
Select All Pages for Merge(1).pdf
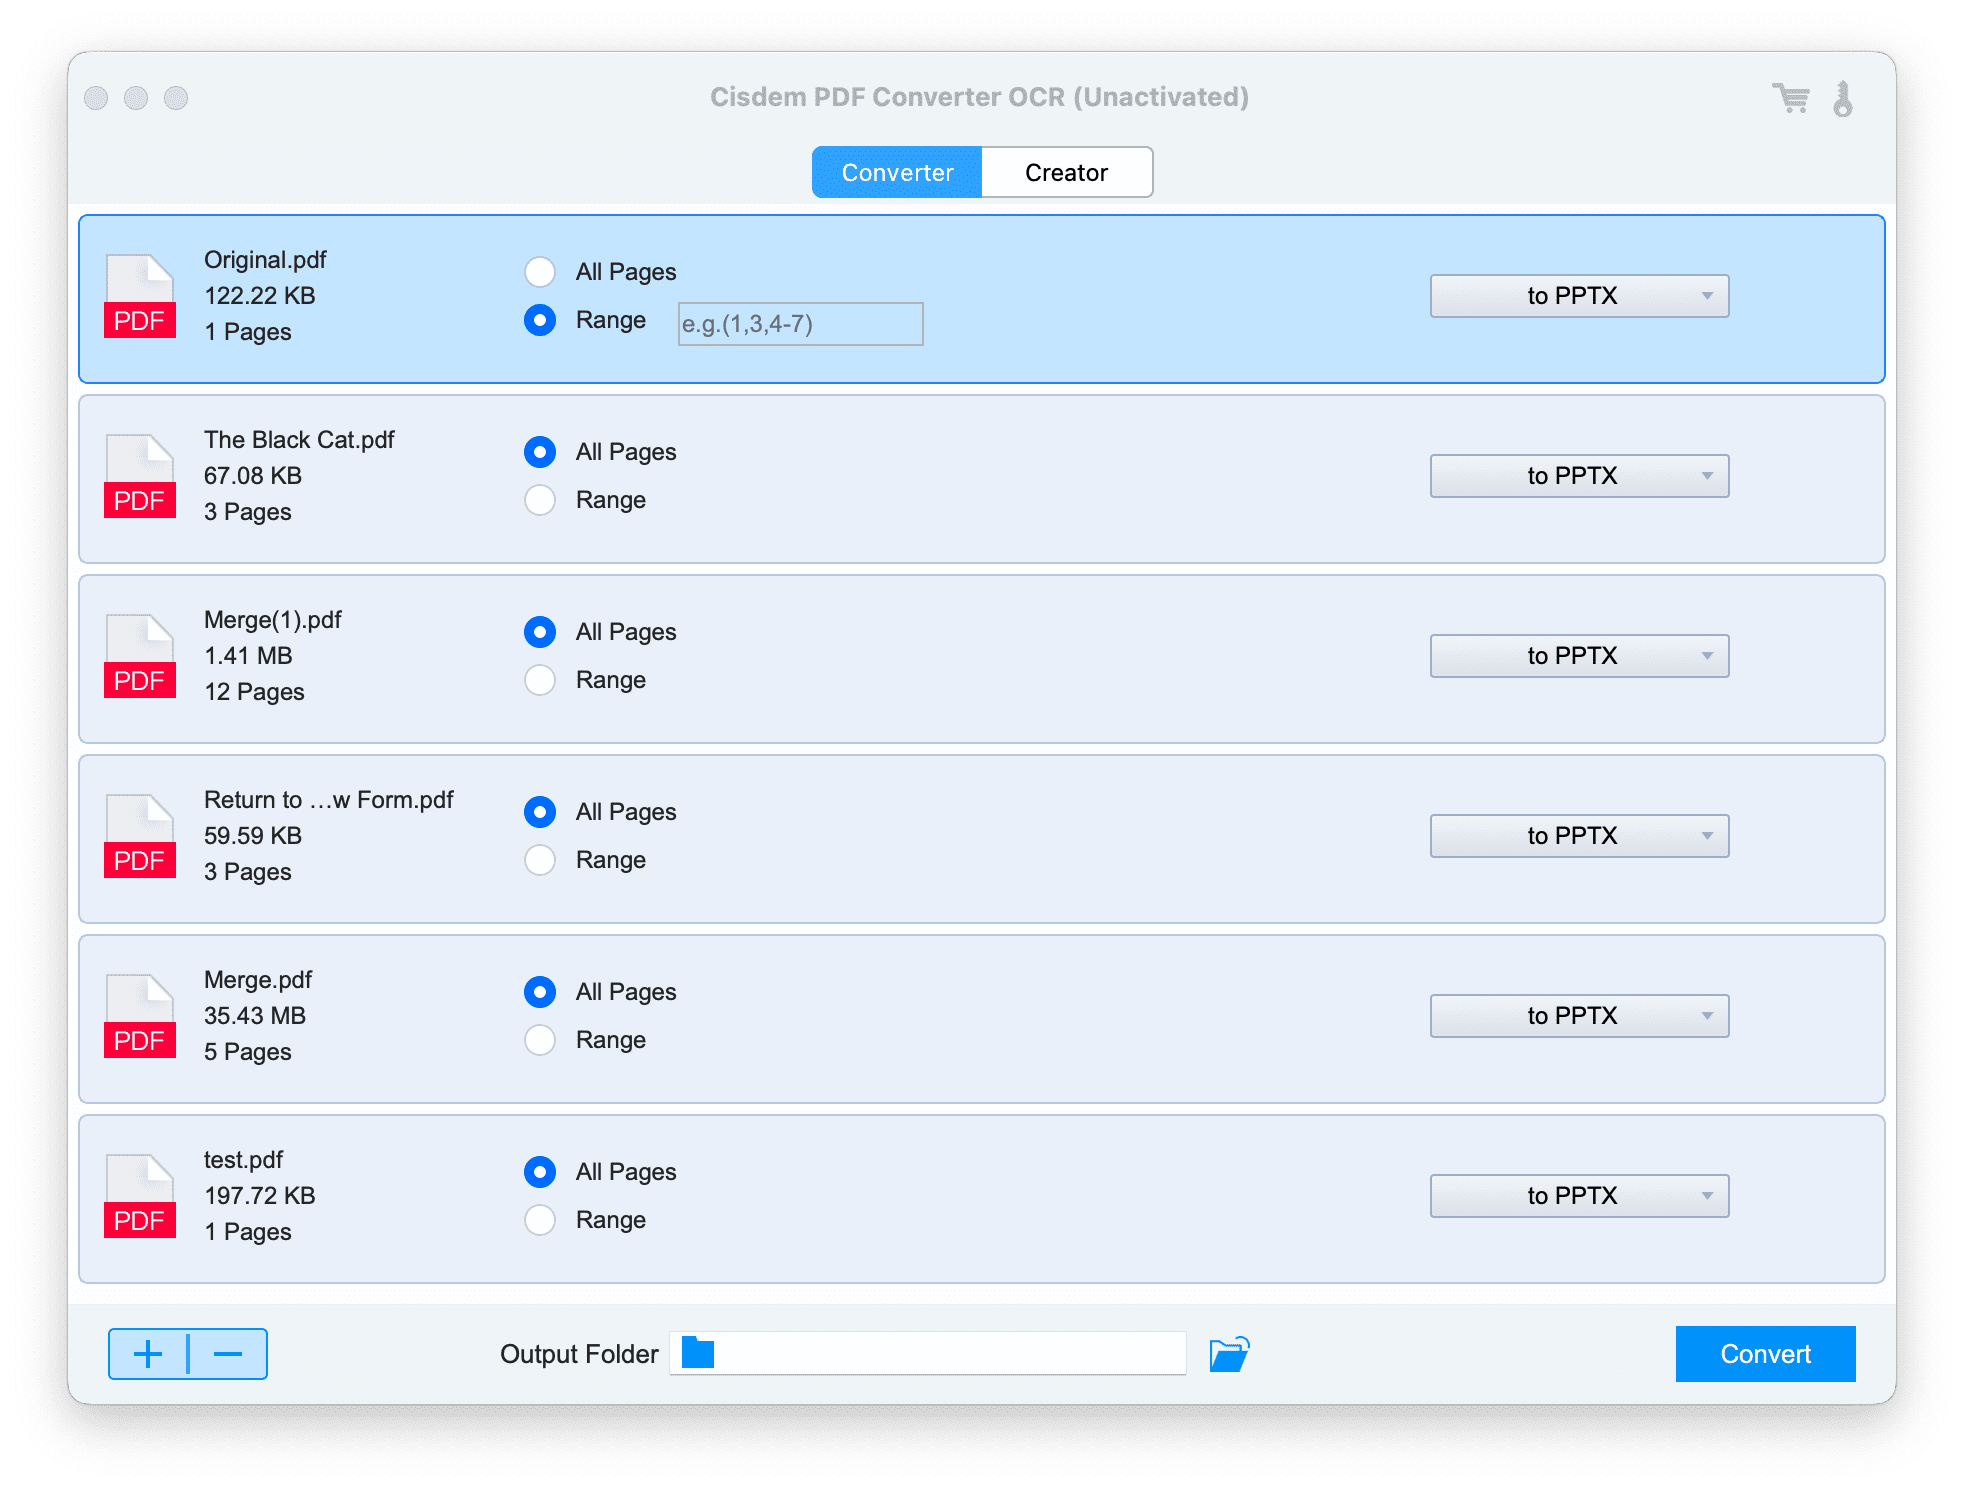click(540, 632)
